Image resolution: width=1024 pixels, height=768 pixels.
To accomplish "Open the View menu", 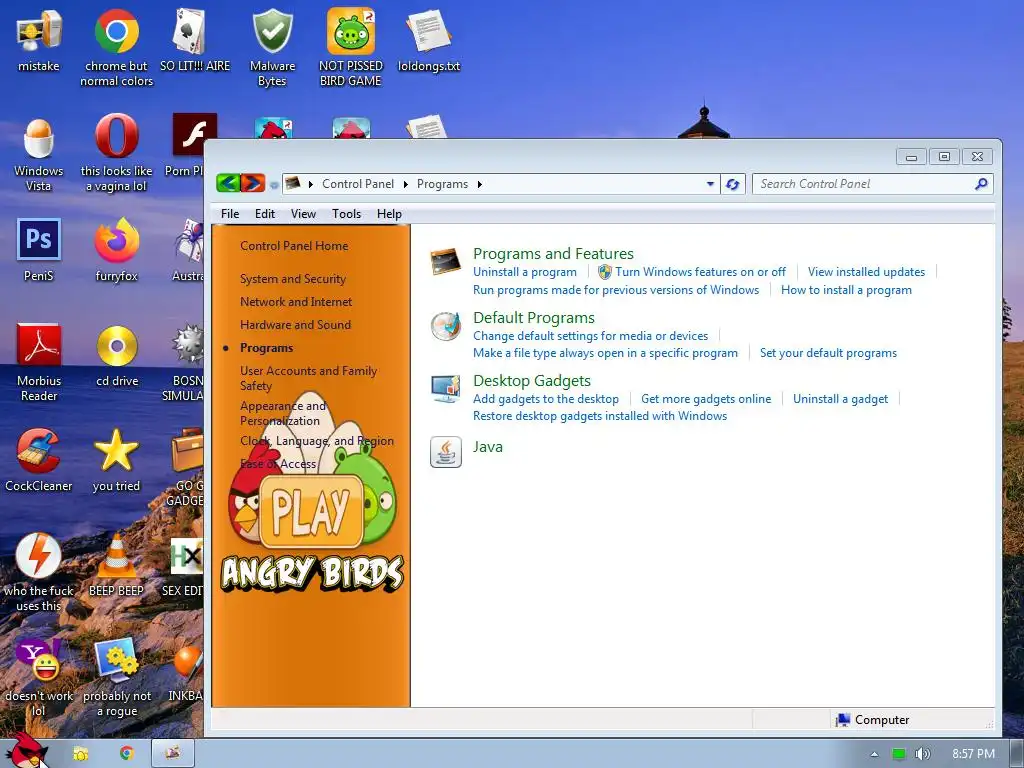I will (303, 214).
